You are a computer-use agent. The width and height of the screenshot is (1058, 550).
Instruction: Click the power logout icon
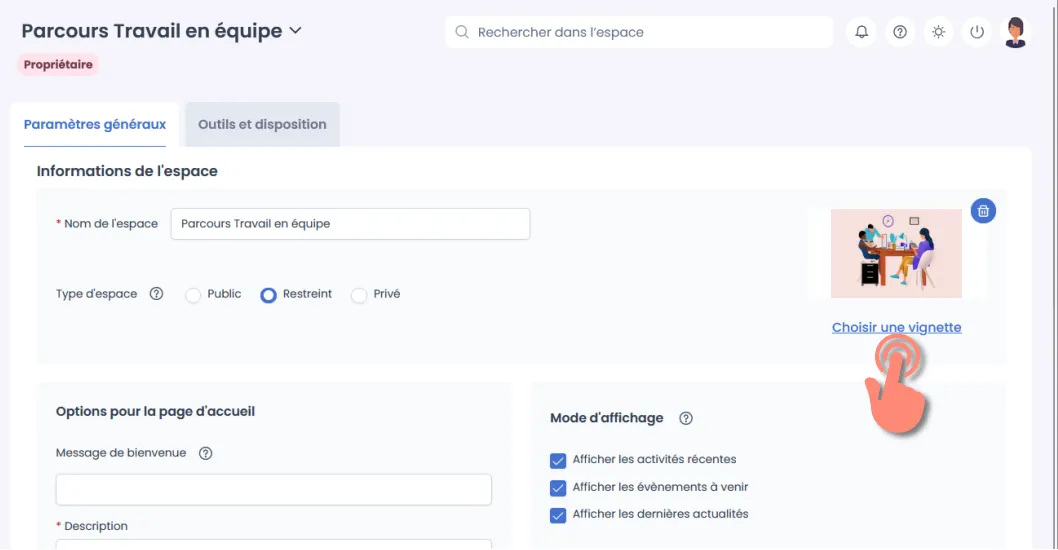(977, 32)
